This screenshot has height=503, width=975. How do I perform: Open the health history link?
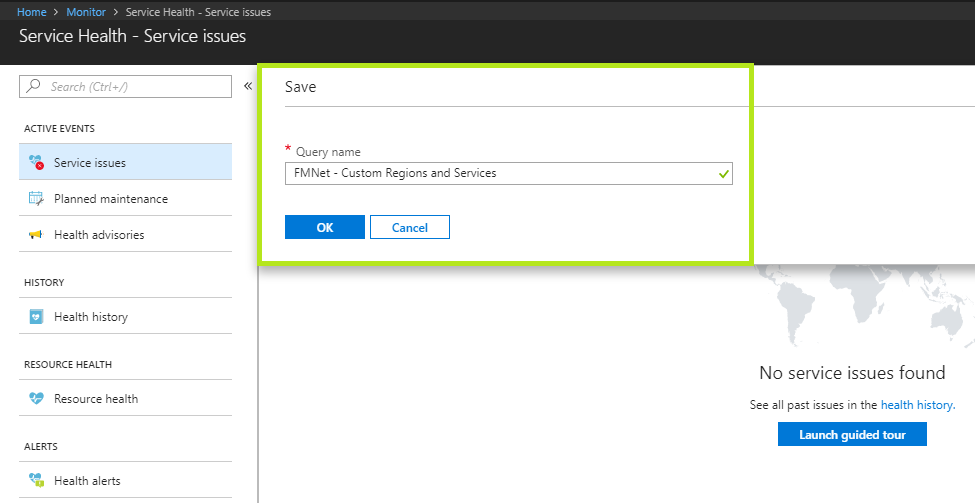(917, 405)
